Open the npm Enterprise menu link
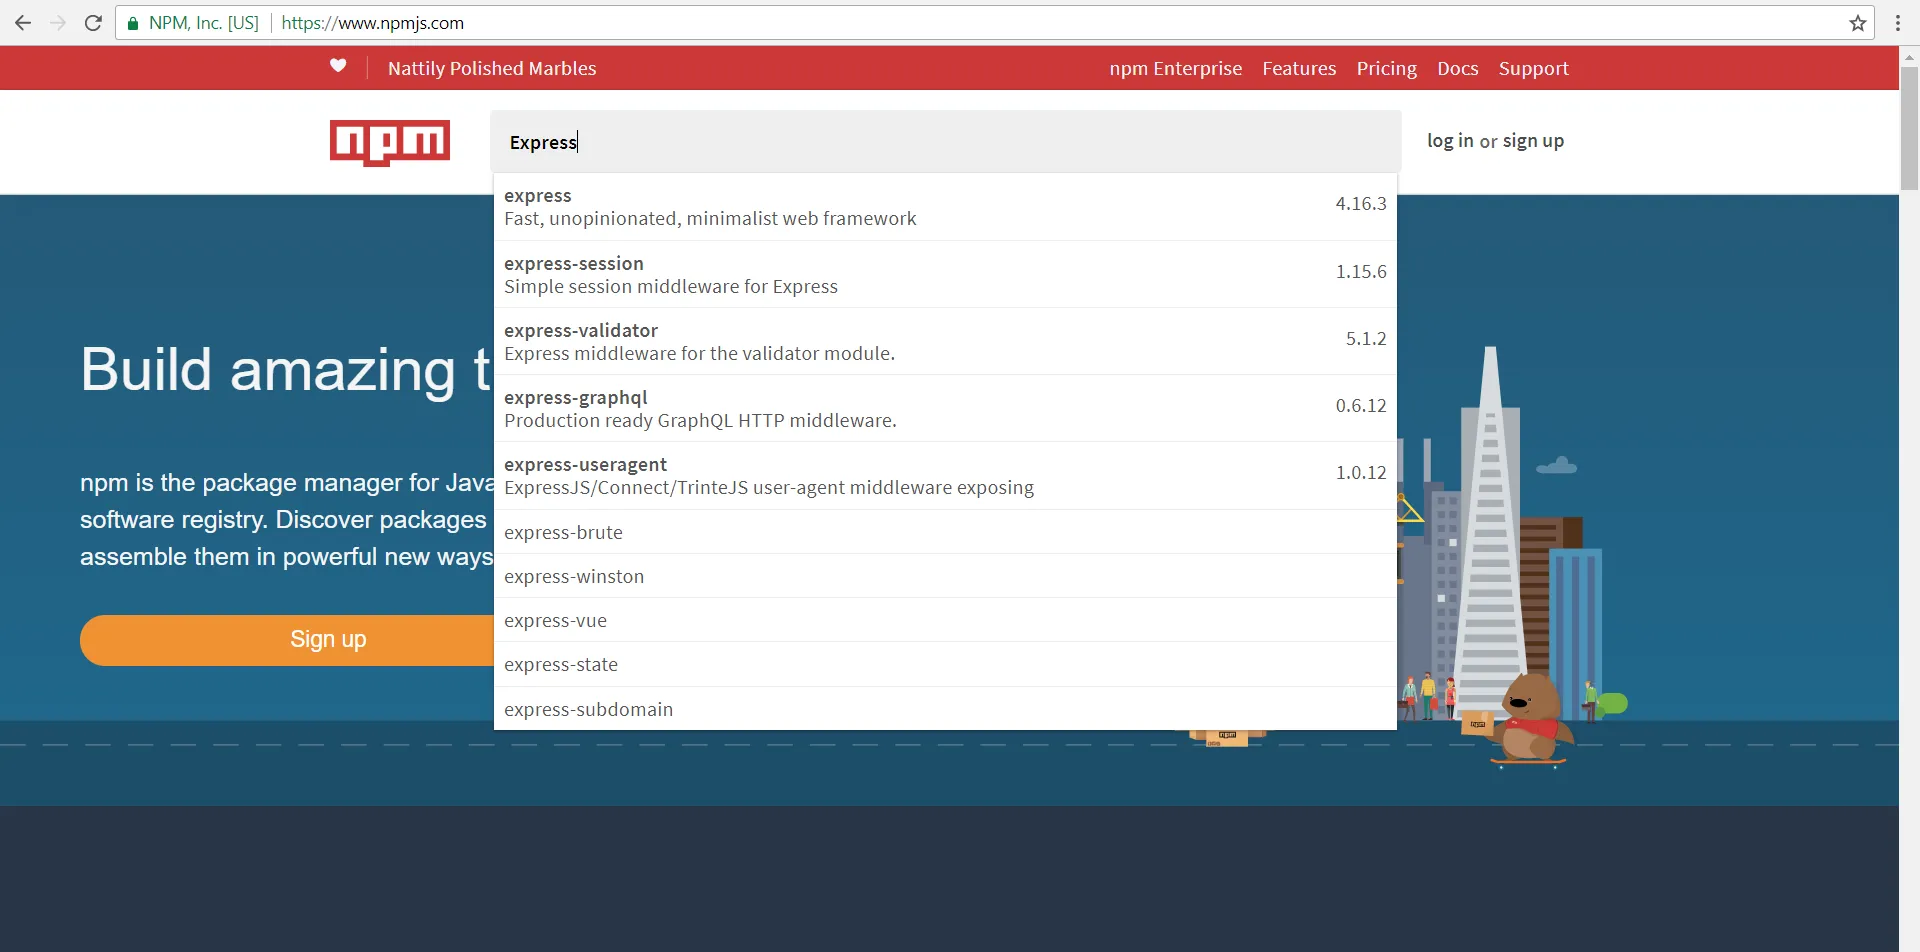This screenshot has width=1920, height=952. pos(1176,68)
